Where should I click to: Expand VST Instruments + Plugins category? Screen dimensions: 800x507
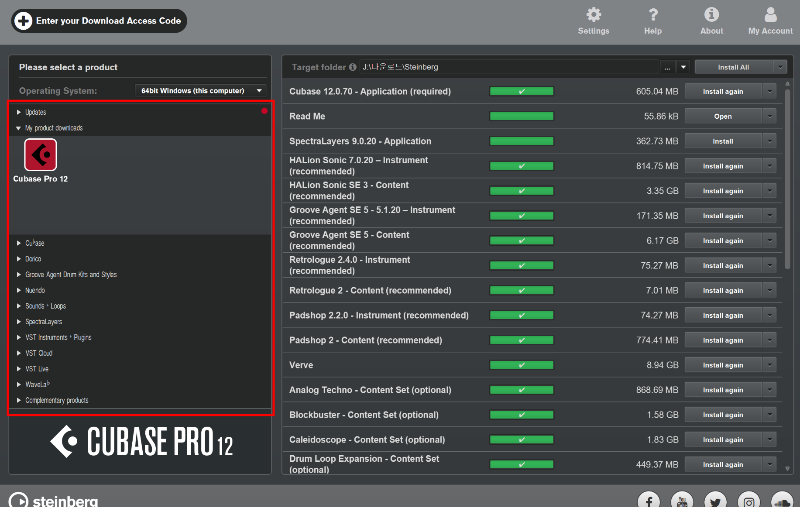coord(19,338)
